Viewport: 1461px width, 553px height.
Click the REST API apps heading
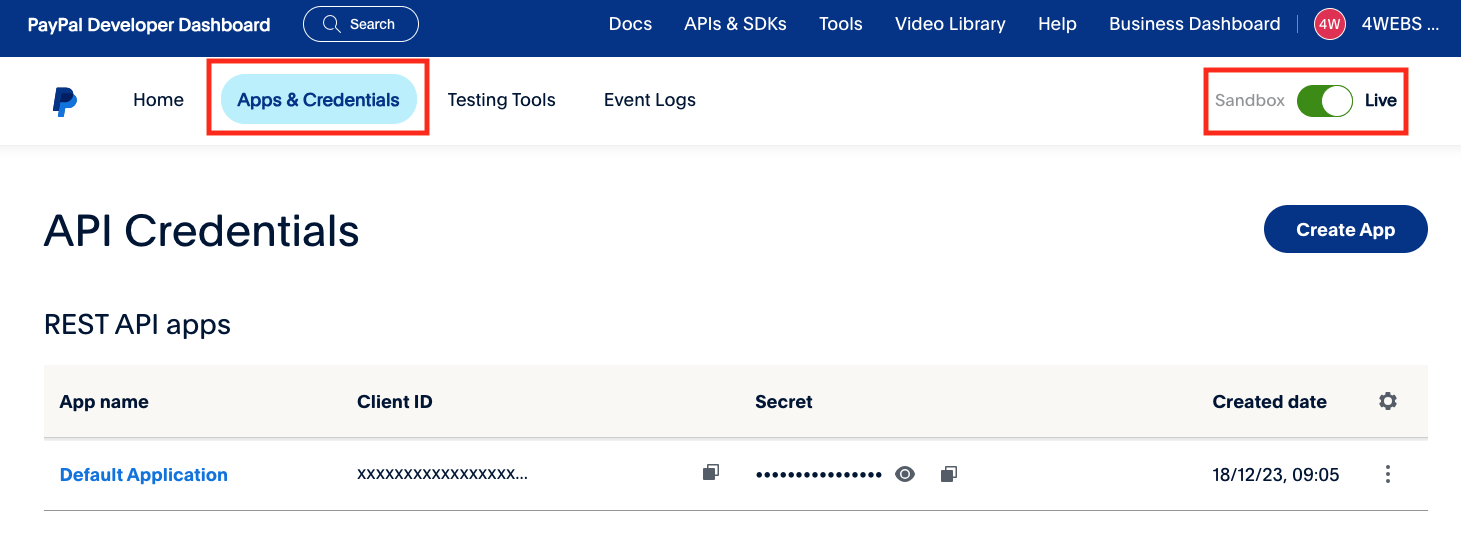click(138, 325)
